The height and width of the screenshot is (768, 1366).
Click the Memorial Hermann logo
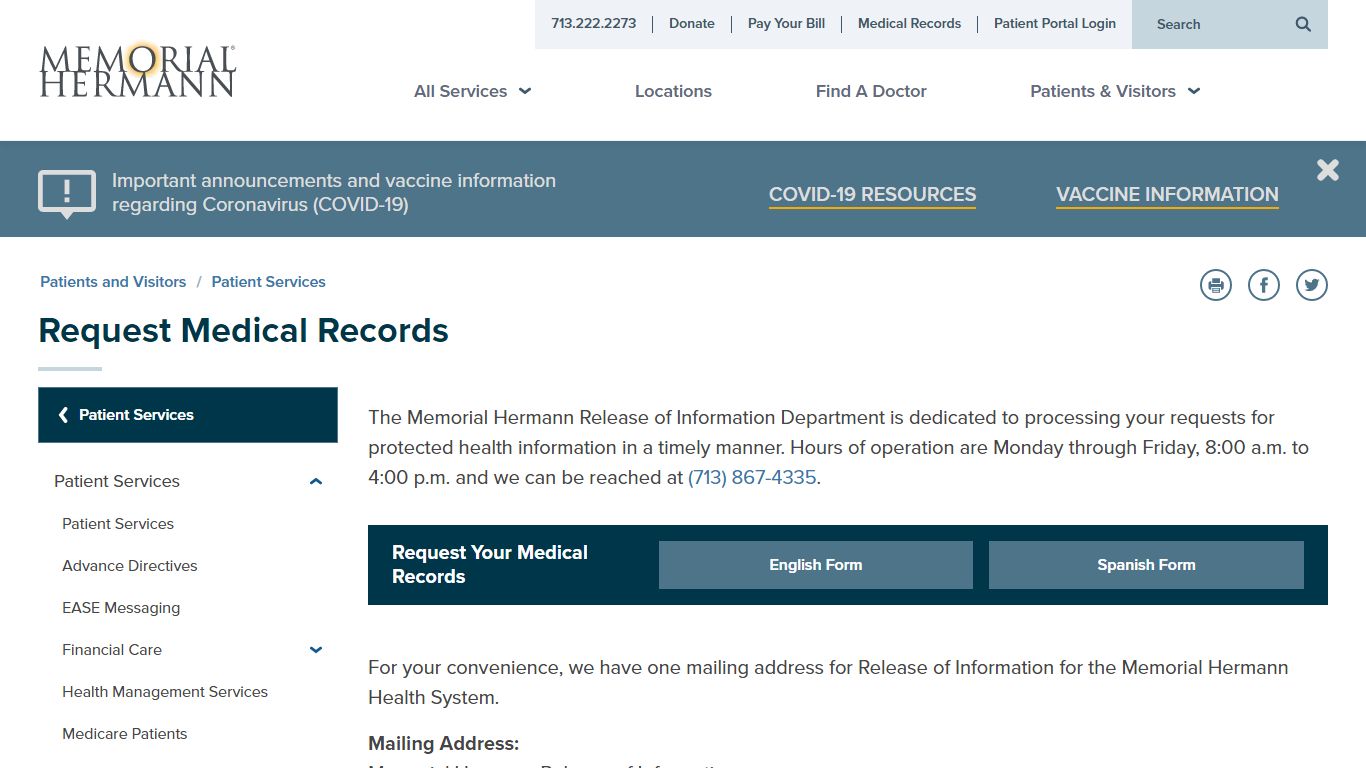pyautogui.click(x=137, y=69)
